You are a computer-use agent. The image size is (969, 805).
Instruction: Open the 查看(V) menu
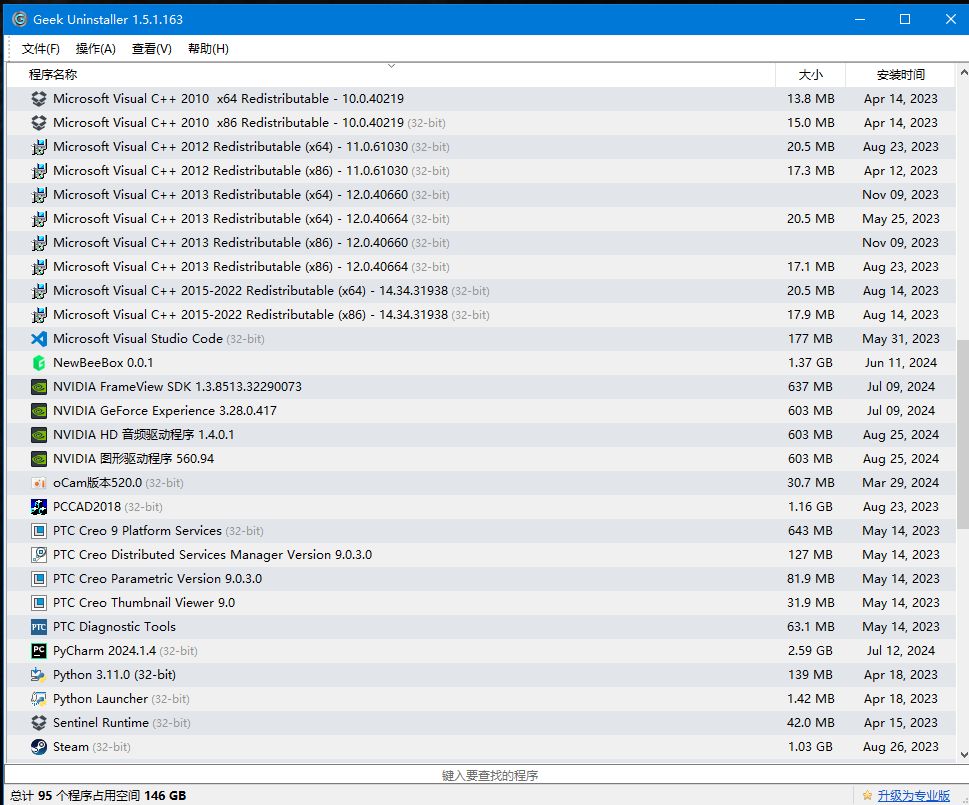[151, 49]
